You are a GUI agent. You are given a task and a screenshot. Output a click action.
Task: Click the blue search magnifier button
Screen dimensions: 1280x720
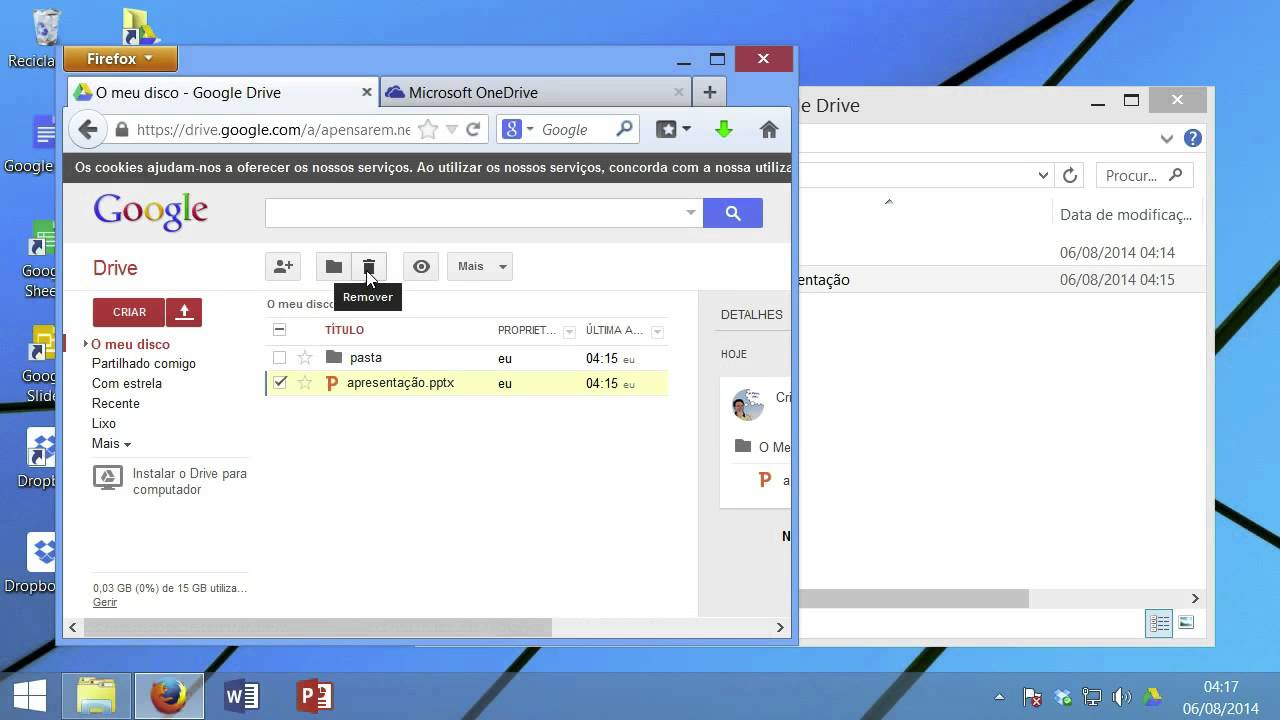coord(732,213)
